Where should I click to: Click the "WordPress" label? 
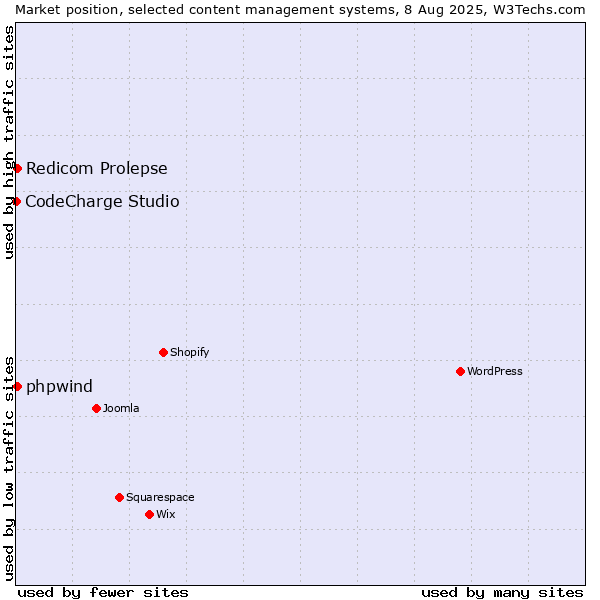[495, 371]
